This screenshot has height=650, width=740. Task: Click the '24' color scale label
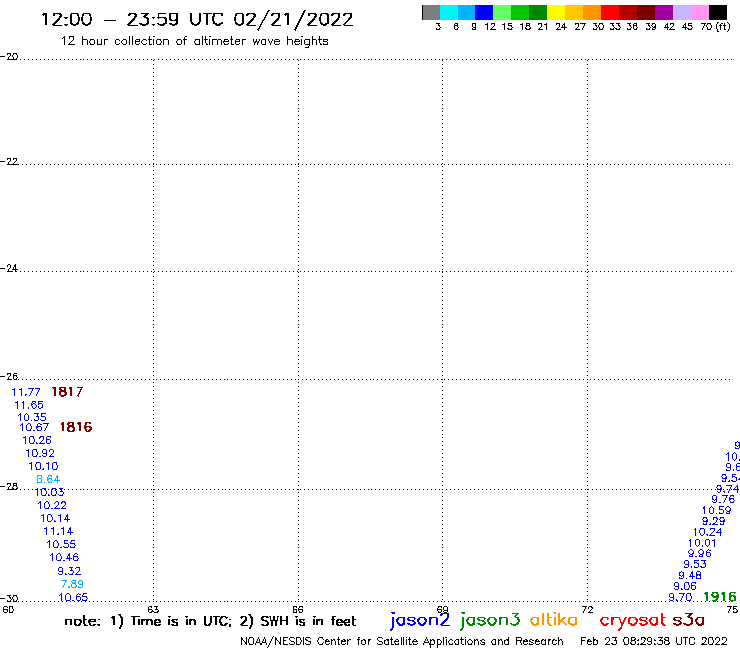point(561,26)
